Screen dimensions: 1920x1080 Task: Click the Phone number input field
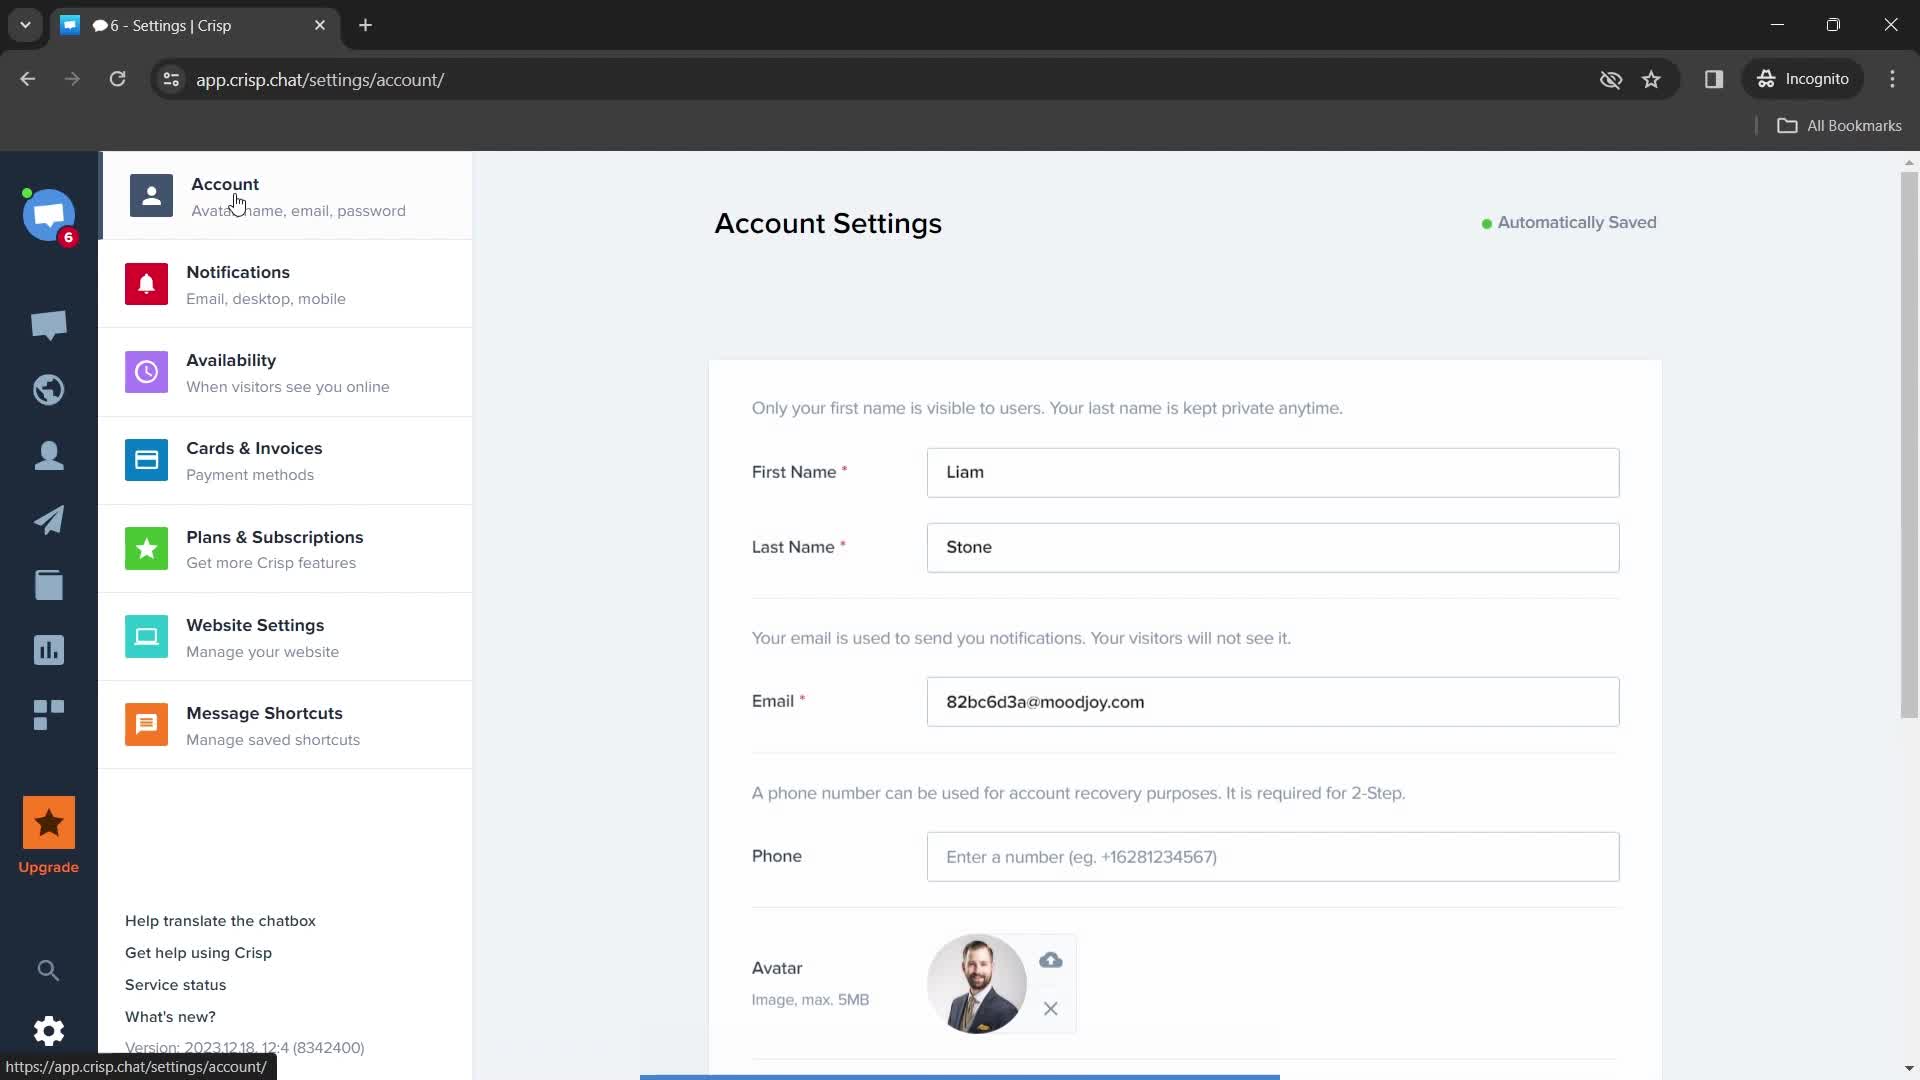pos(1273,856)
